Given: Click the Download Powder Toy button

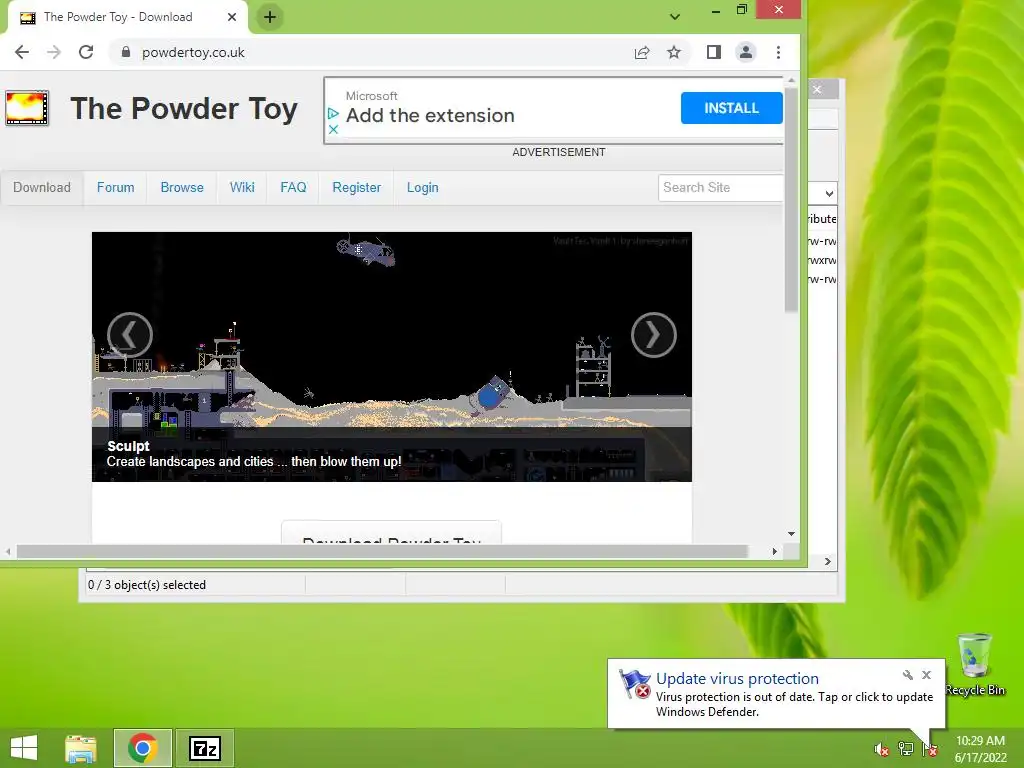Looking at the screenshot, I should click(391, 533).
